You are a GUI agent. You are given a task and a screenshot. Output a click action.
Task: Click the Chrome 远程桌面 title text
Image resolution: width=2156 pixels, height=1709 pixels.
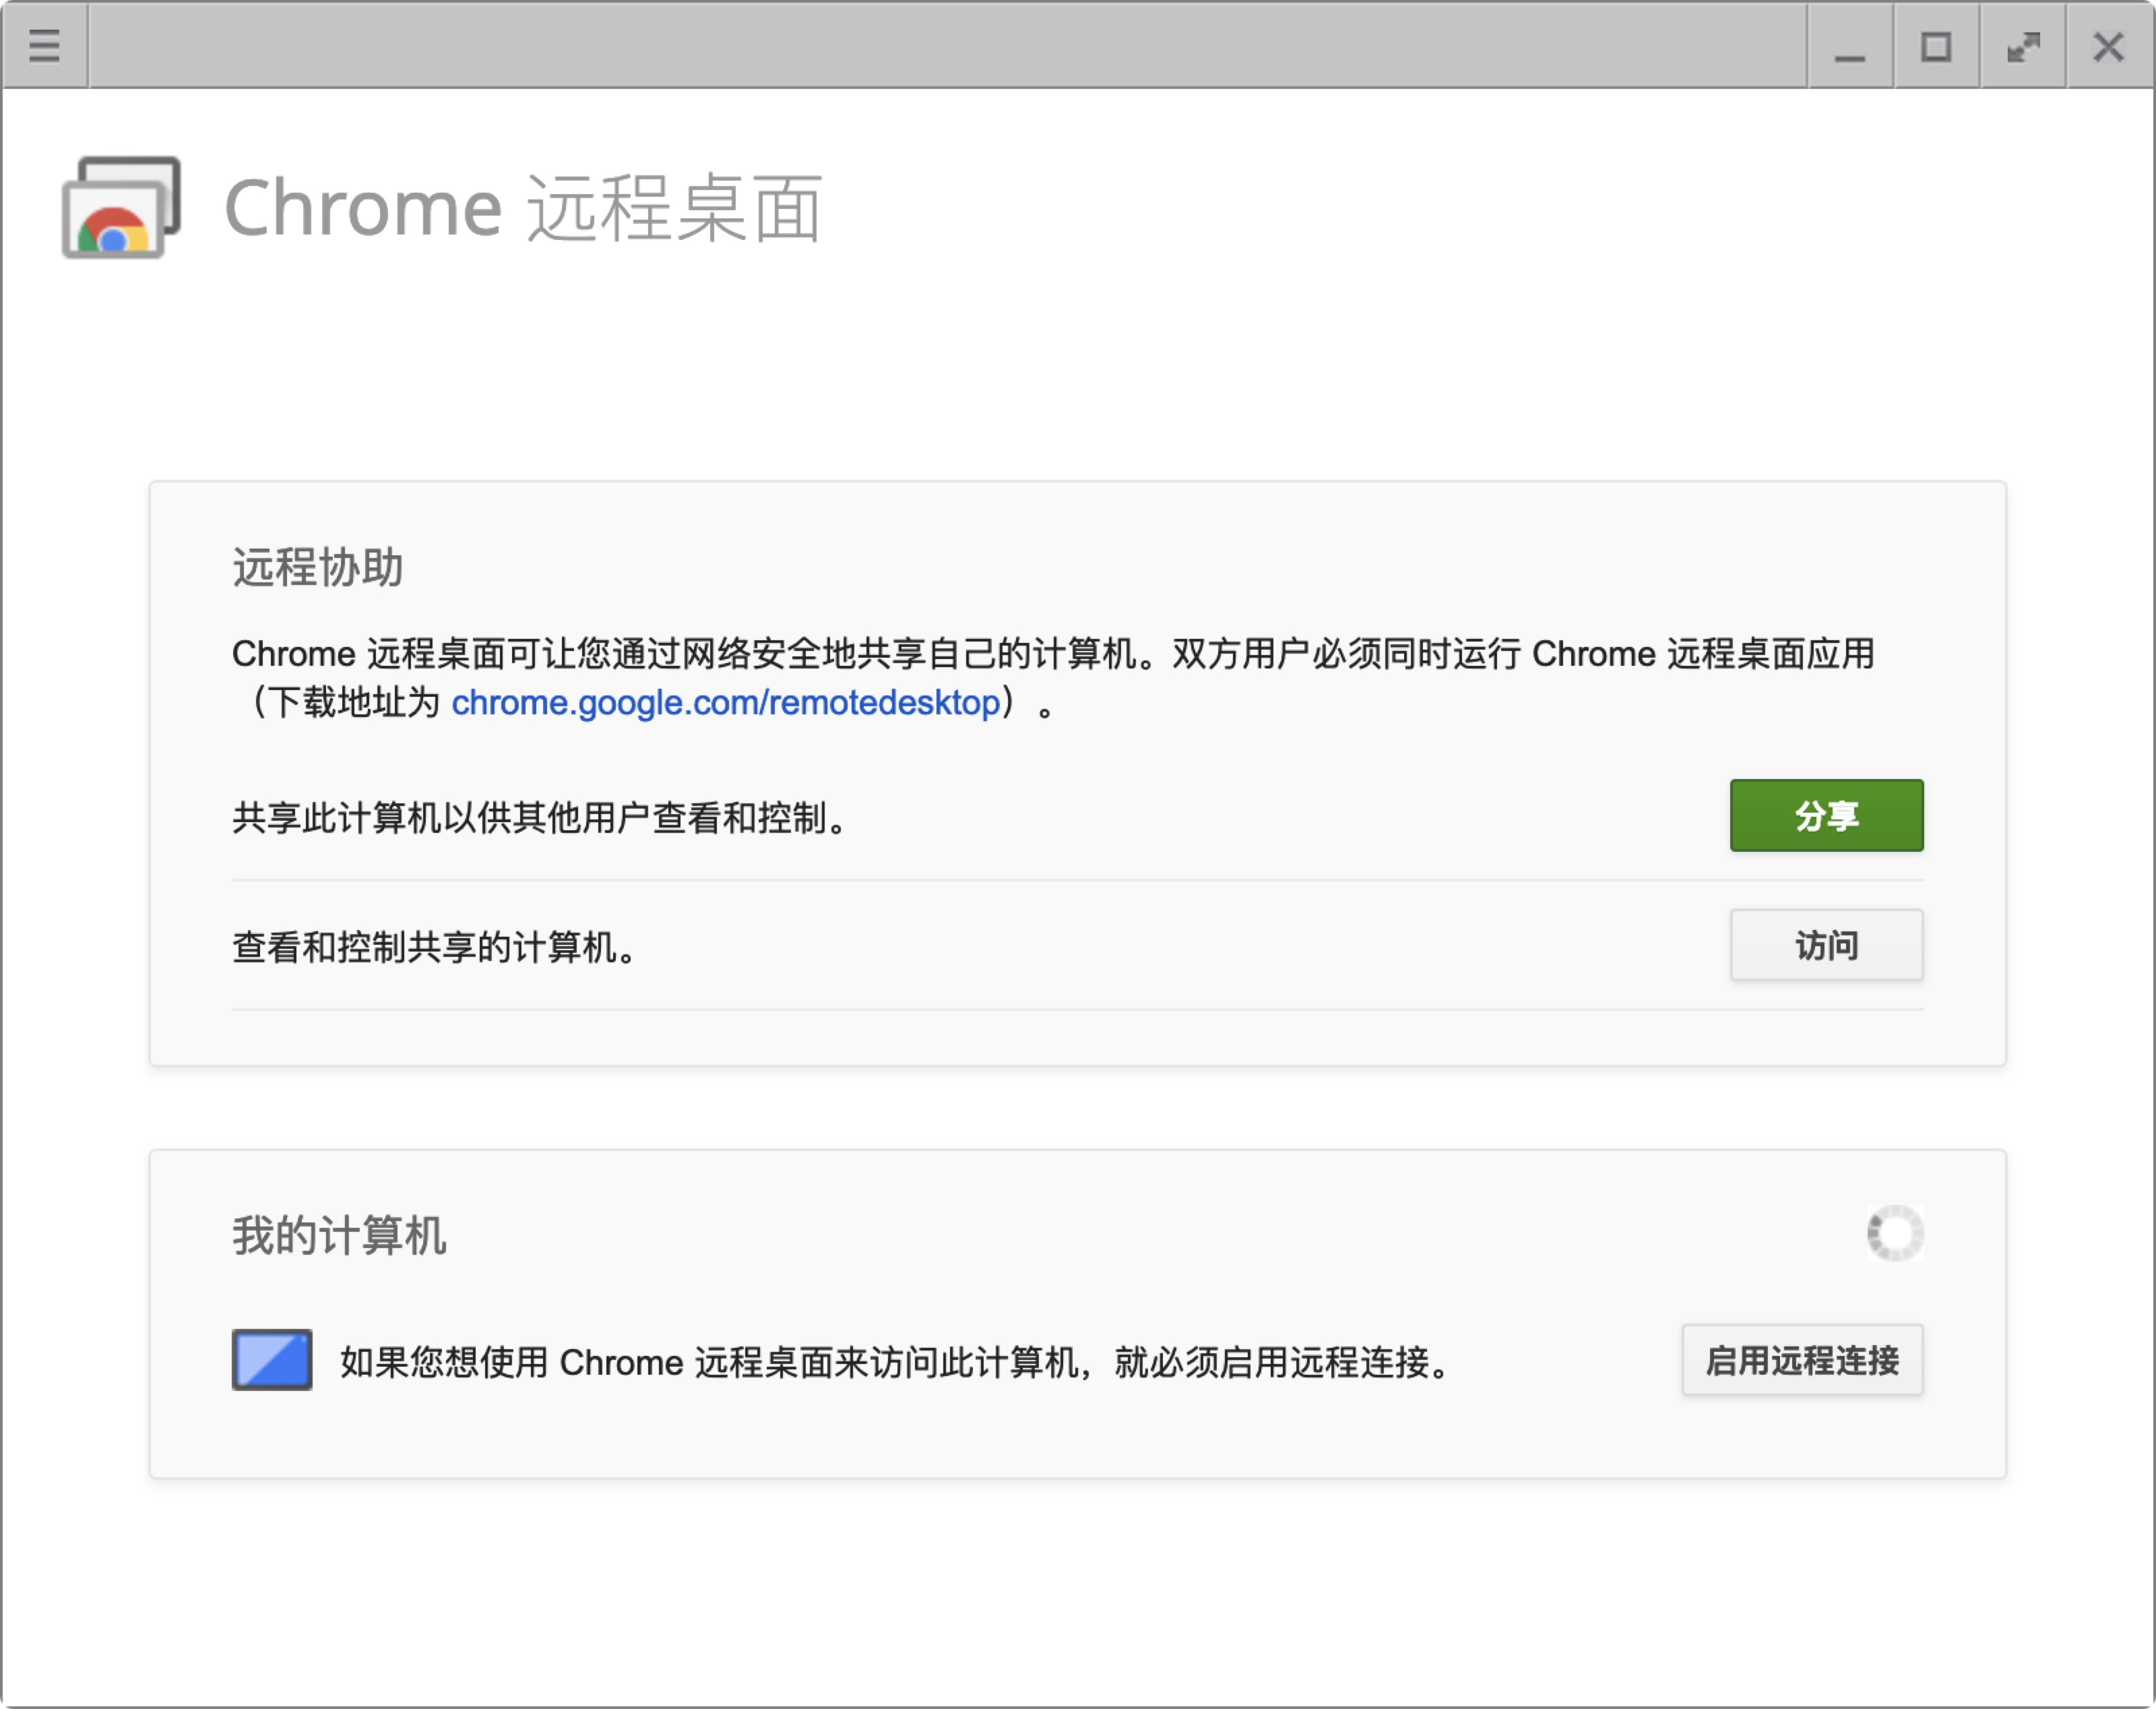pyautogui.click(x=523, y=208)
